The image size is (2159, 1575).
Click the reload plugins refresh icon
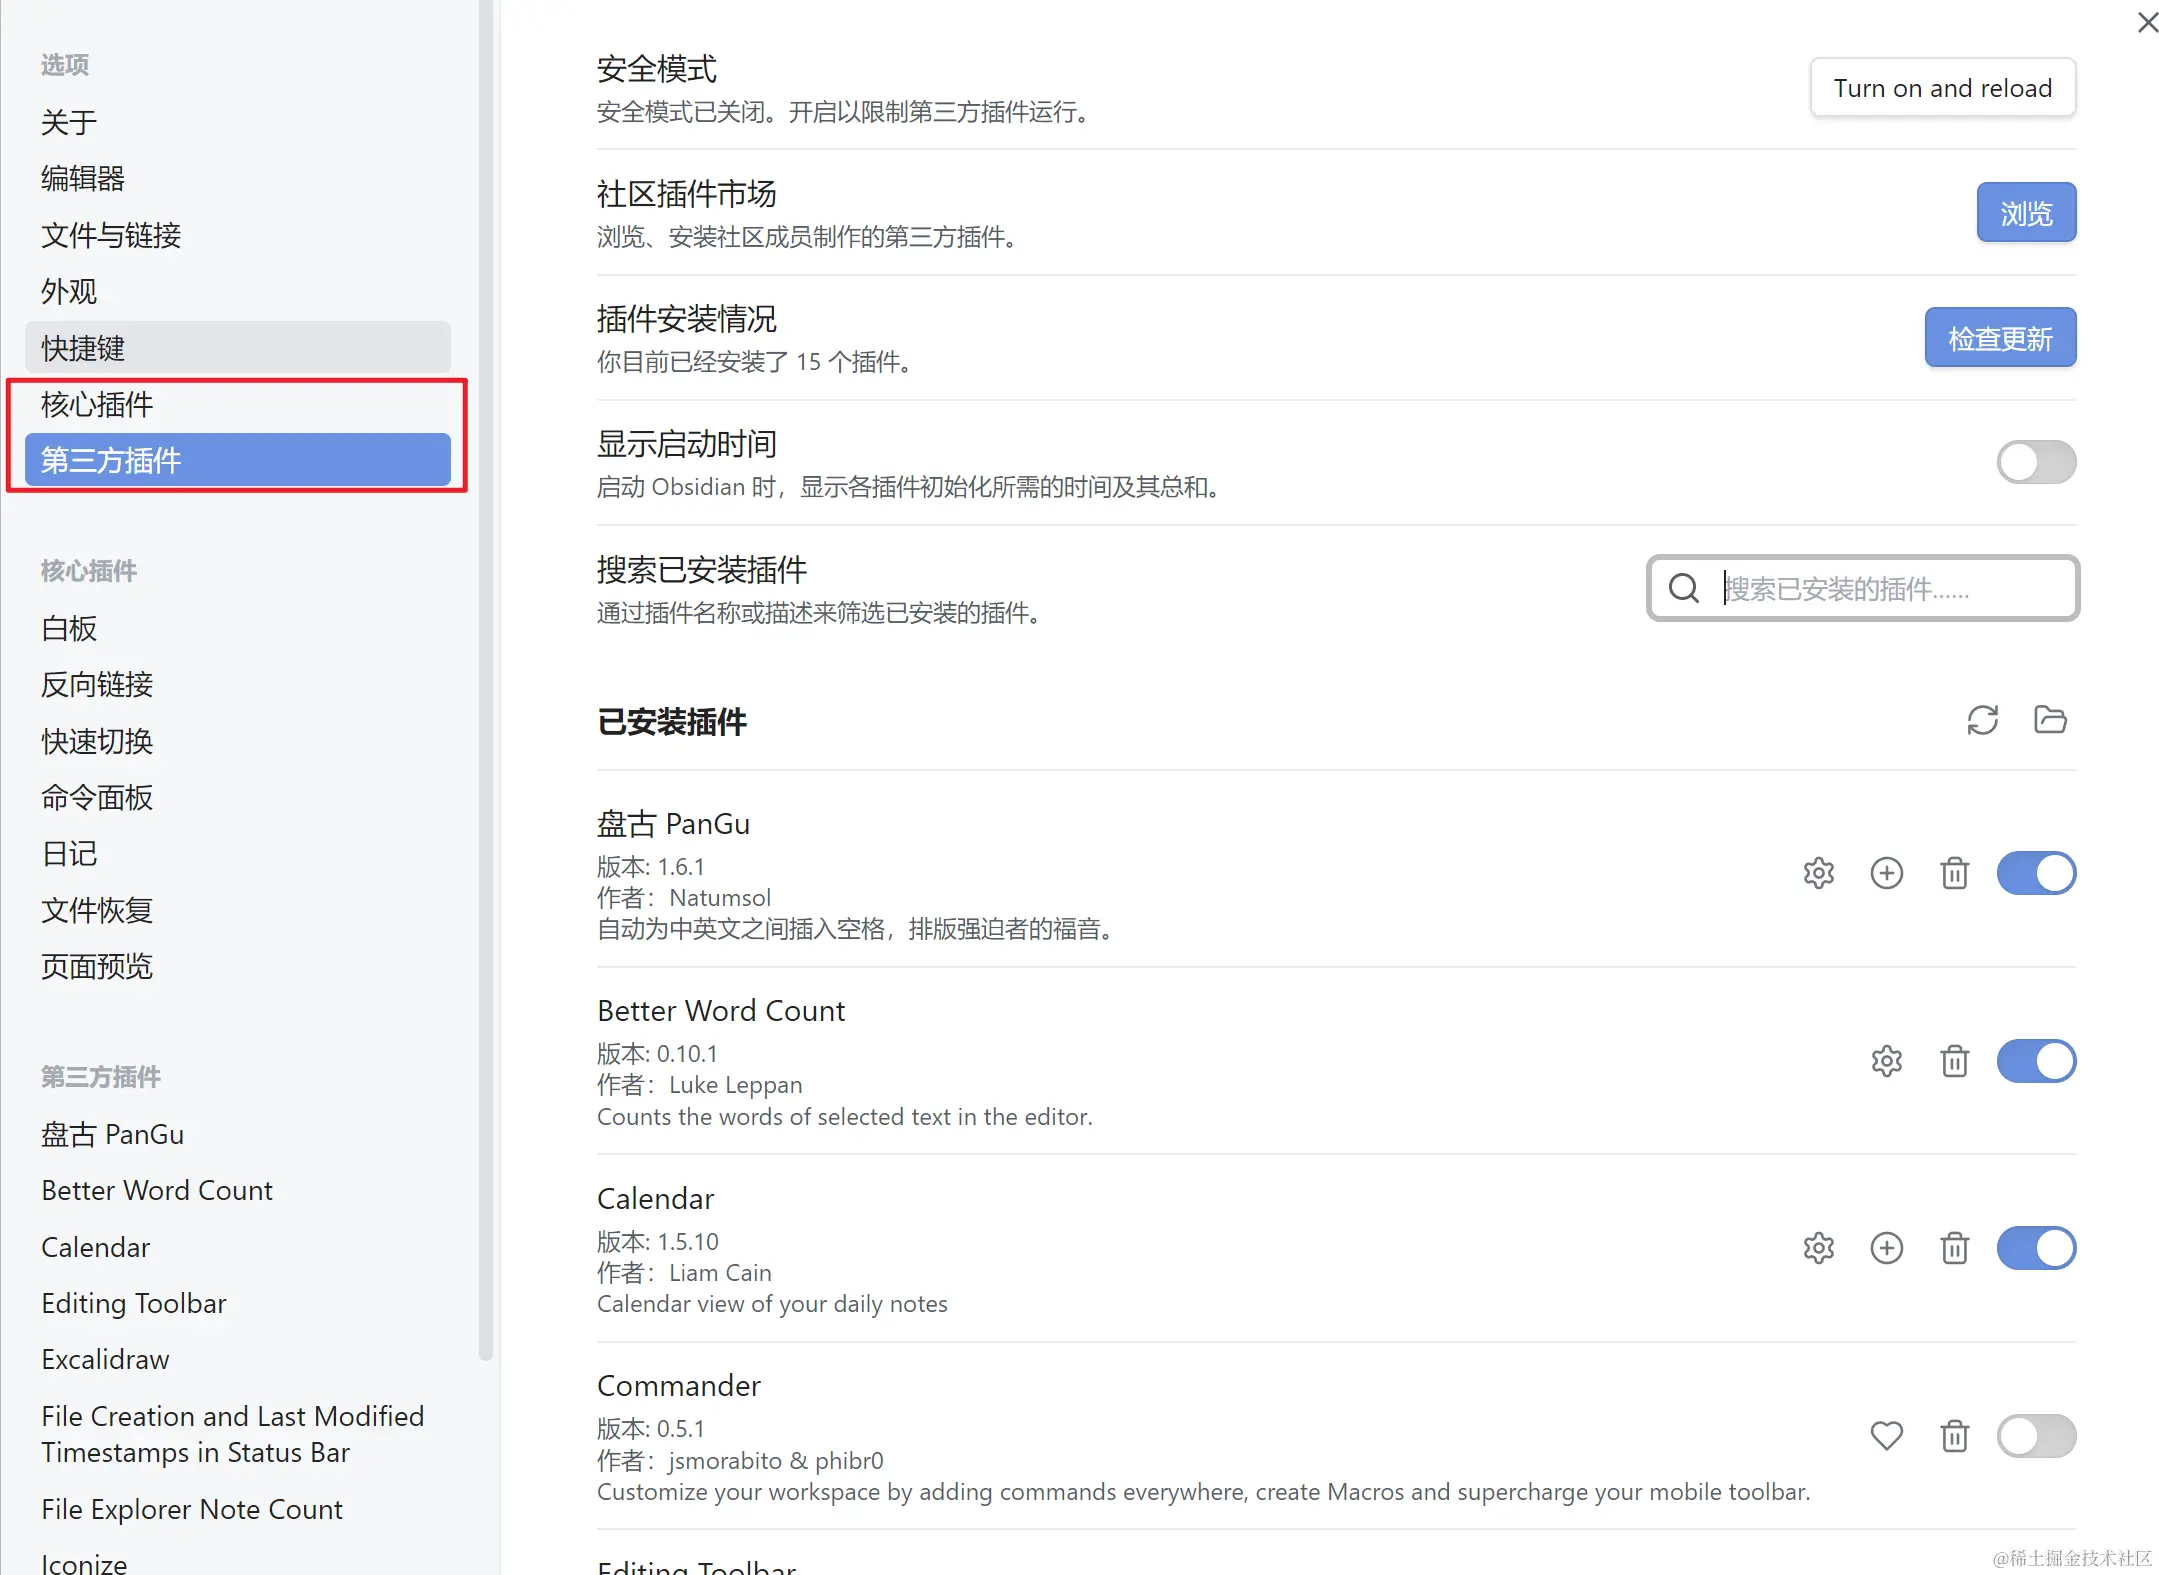[1982, 720]
